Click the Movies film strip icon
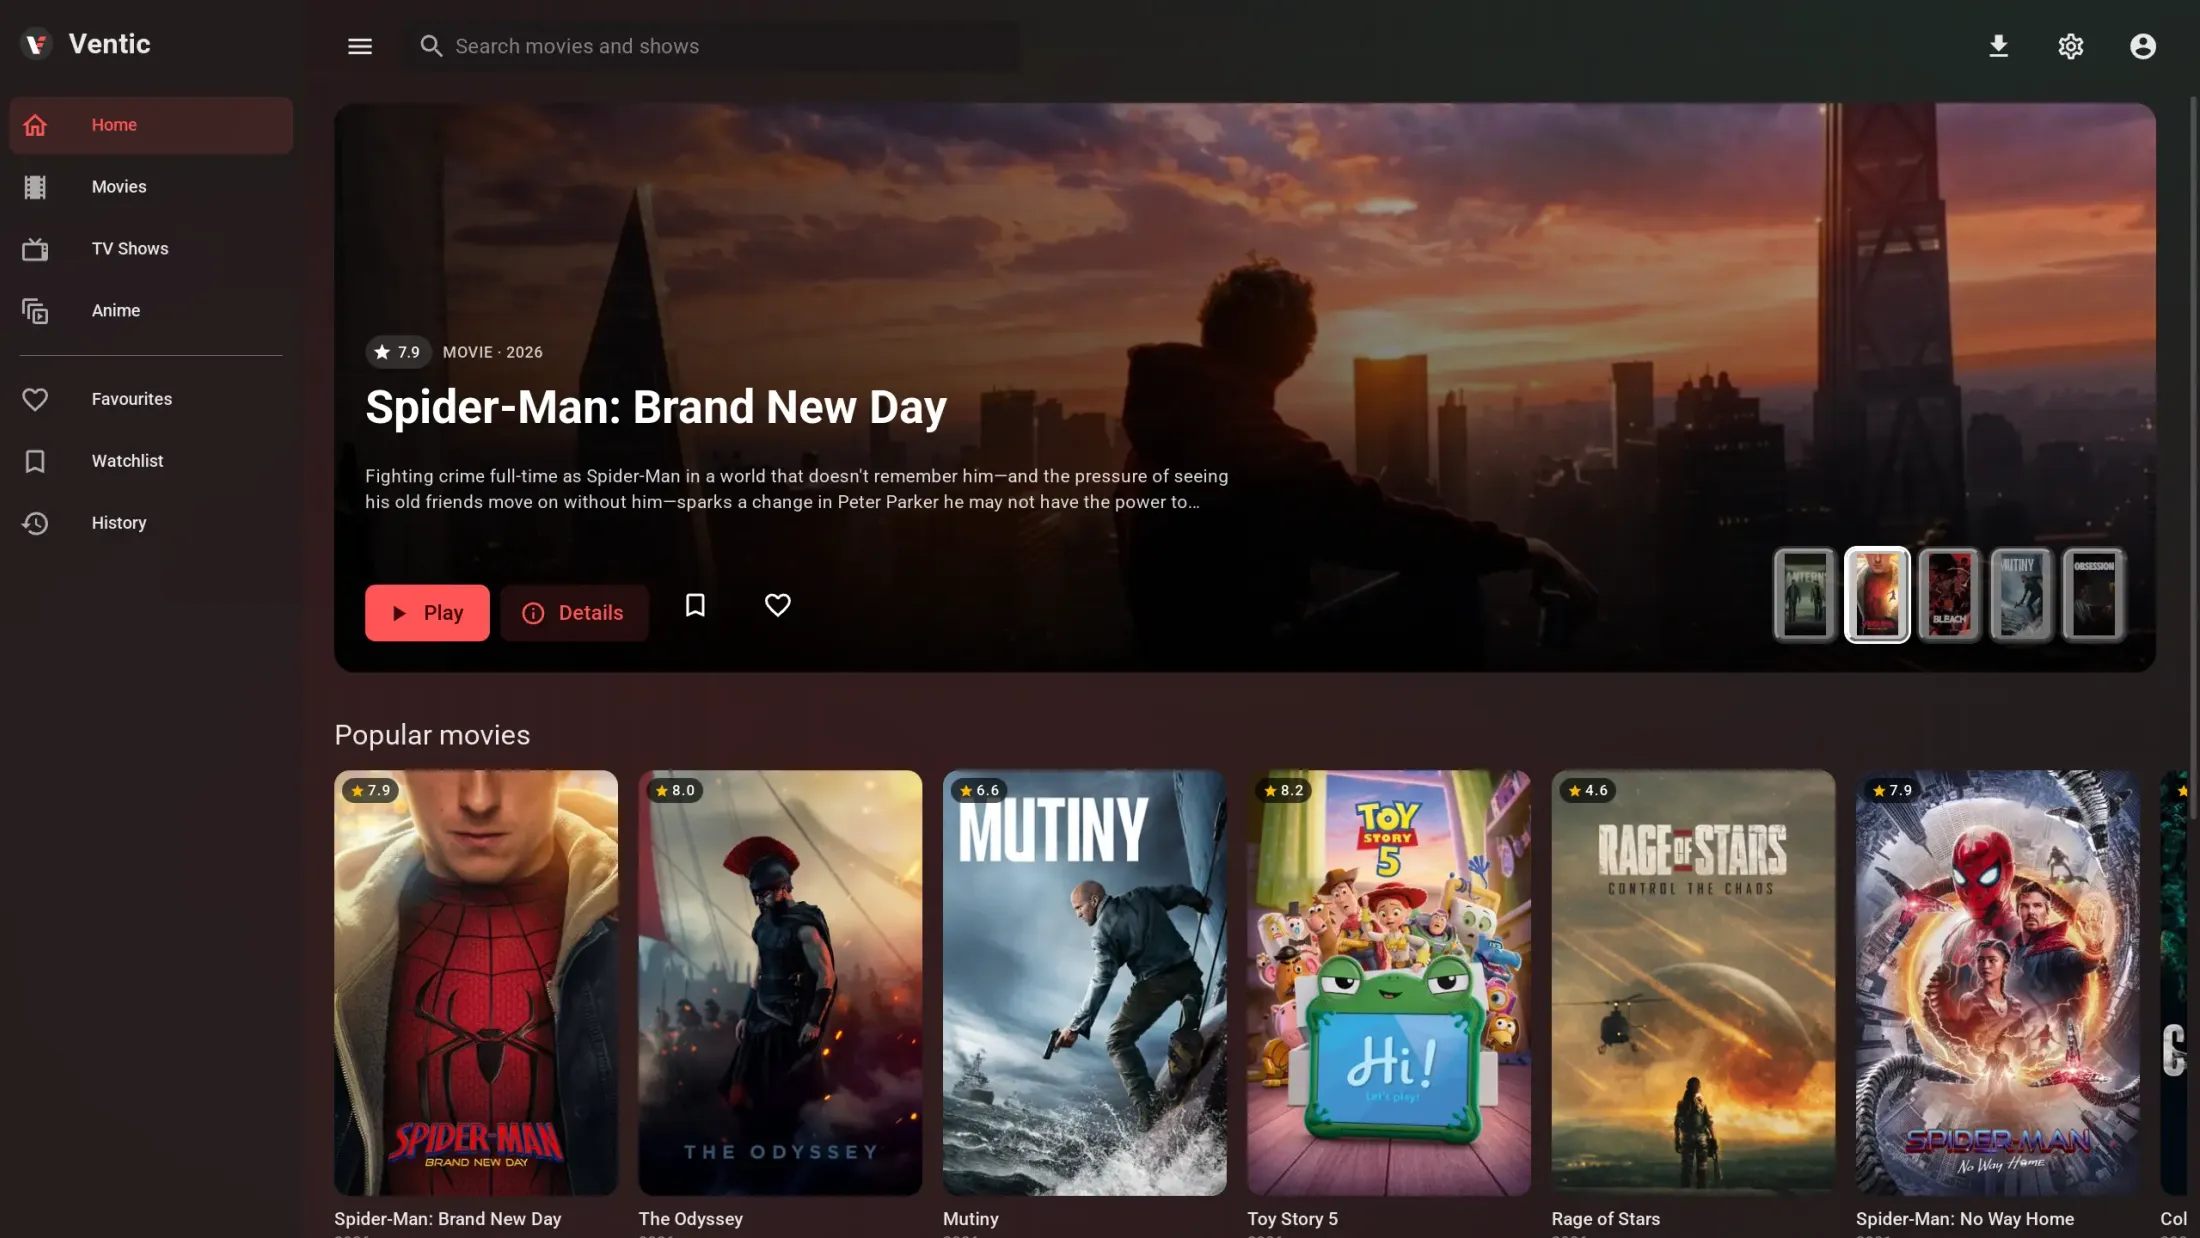2200x1238 pixels. [x=35, y=187]
